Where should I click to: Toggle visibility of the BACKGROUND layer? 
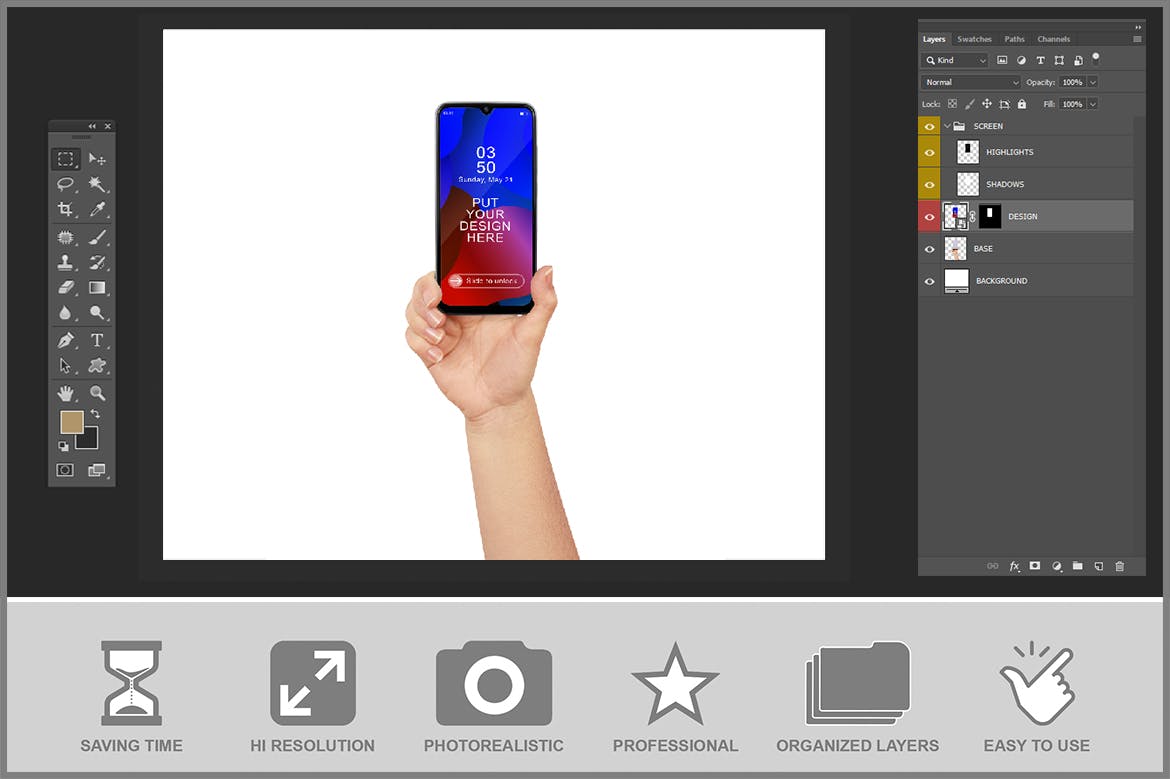(929, 280)
